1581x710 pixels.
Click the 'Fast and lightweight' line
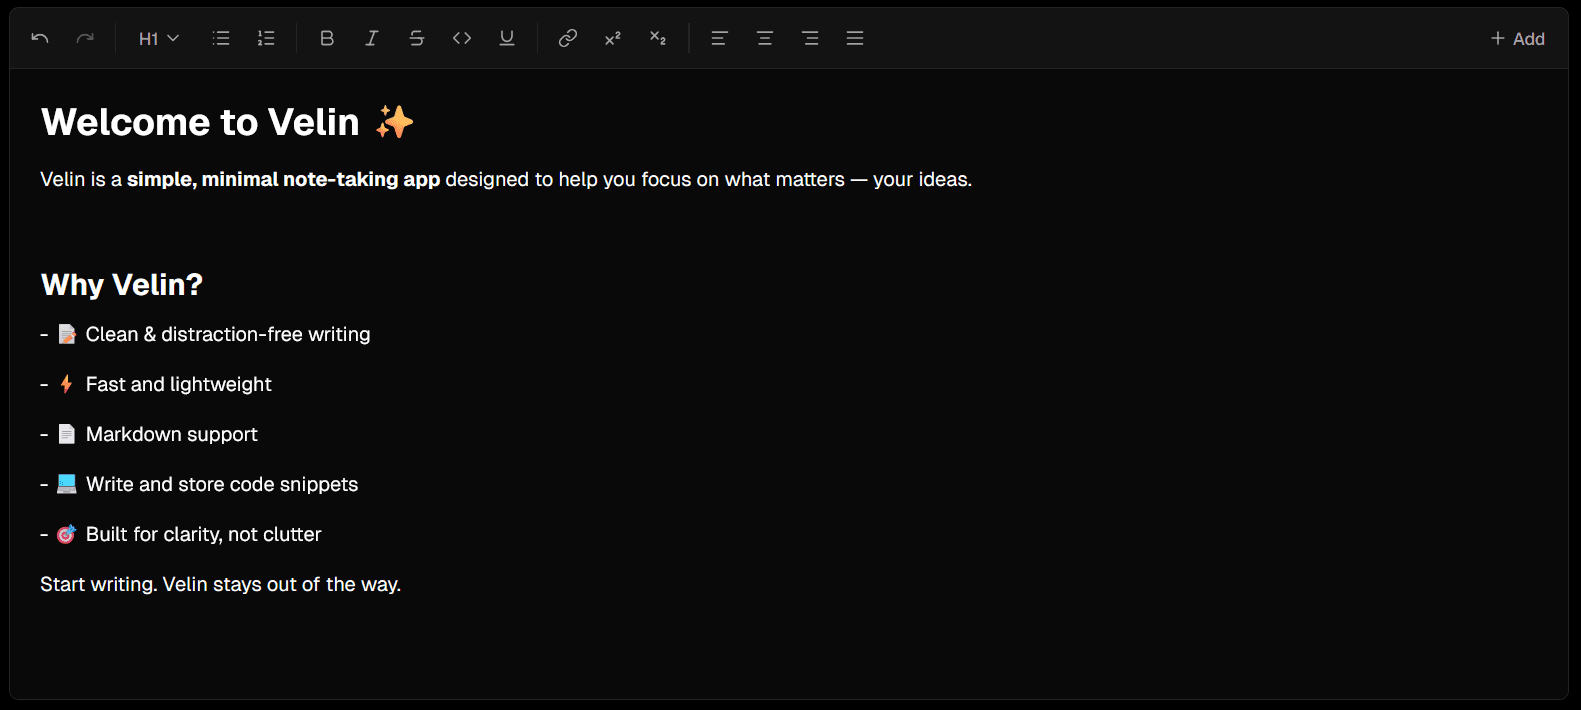[x=156, y=384]
